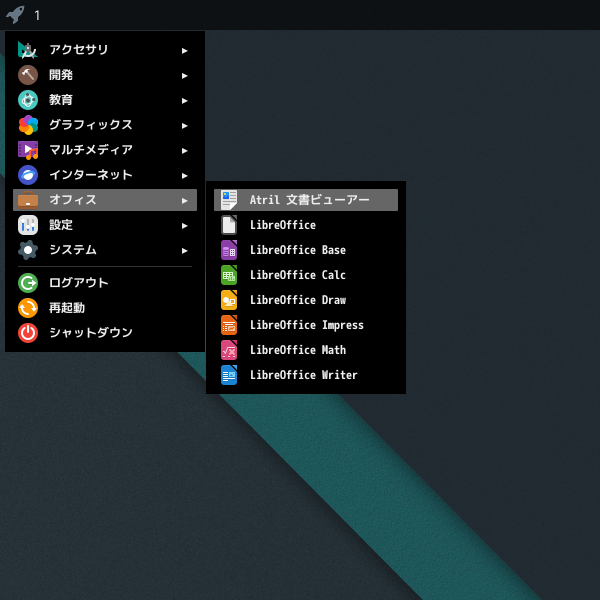Click the yellow LibreOffice Draw icon

click(229, 300)
